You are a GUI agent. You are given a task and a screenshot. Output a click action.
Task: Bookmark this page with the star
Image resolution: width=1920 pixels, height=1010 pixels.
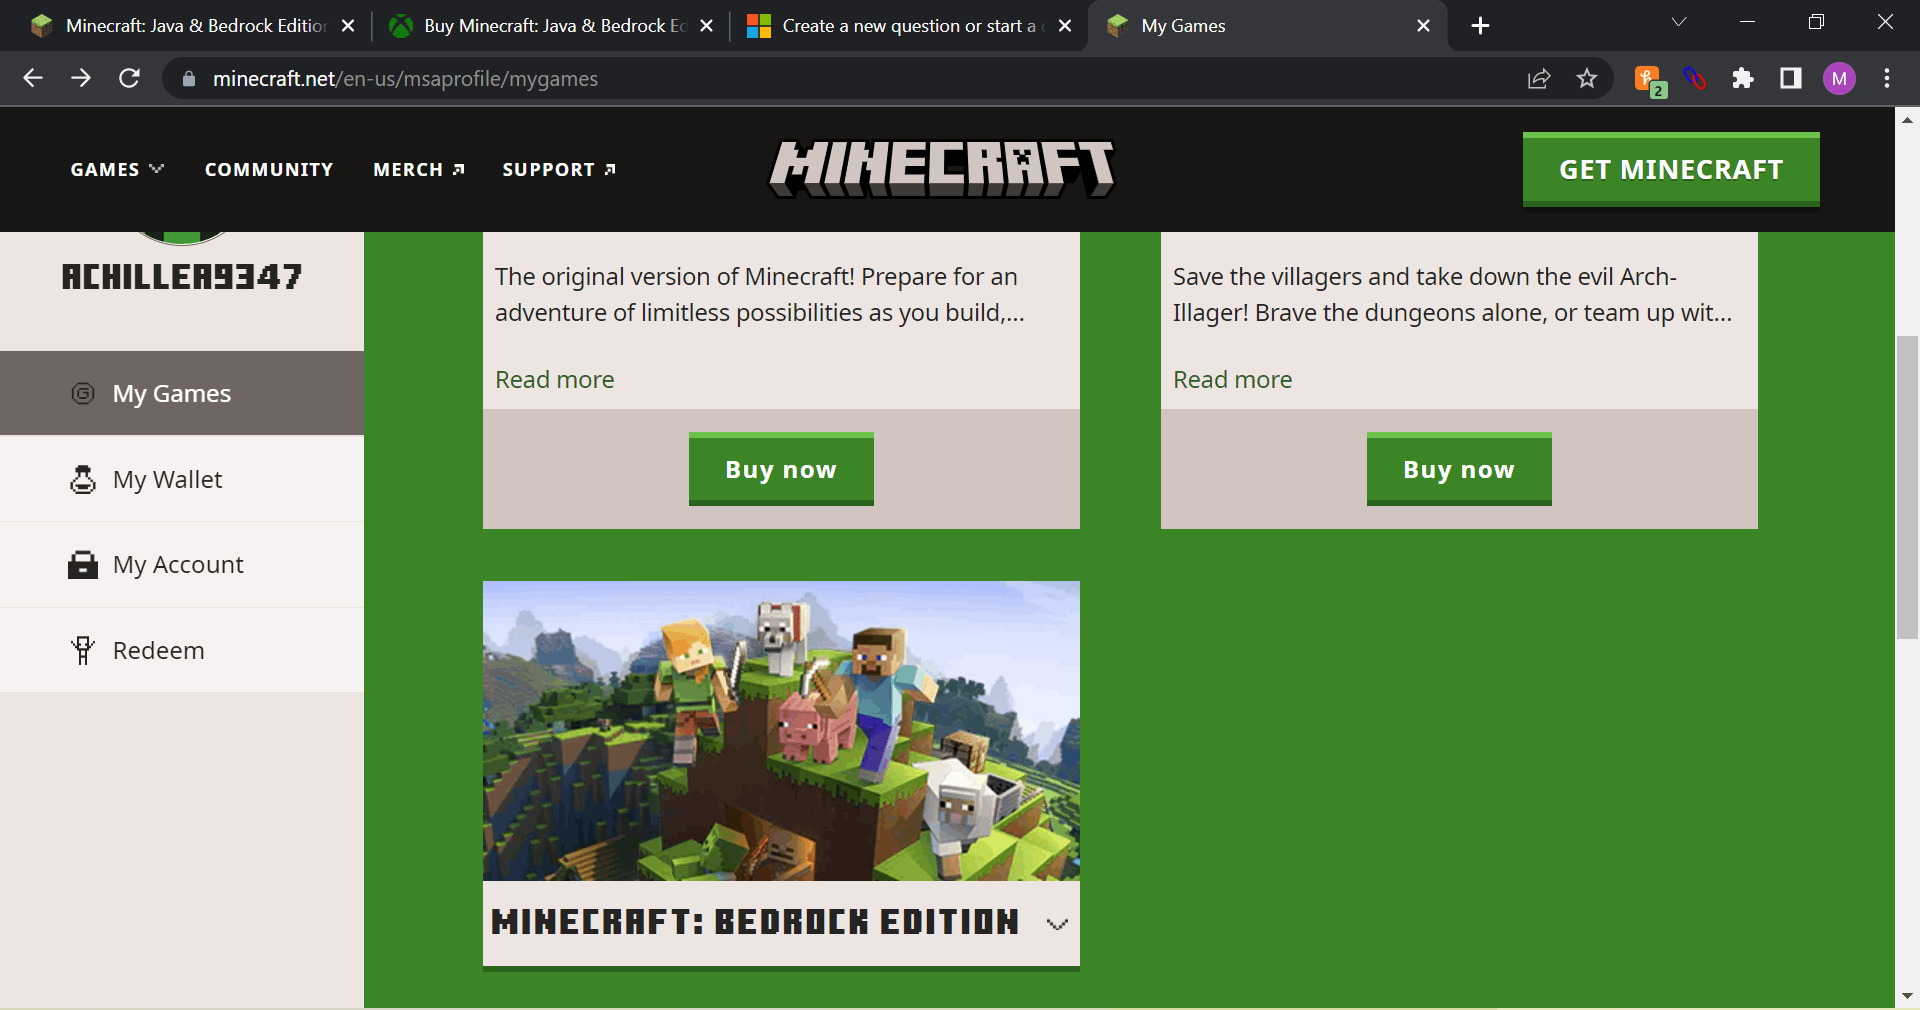click(x=1587, y=78)
